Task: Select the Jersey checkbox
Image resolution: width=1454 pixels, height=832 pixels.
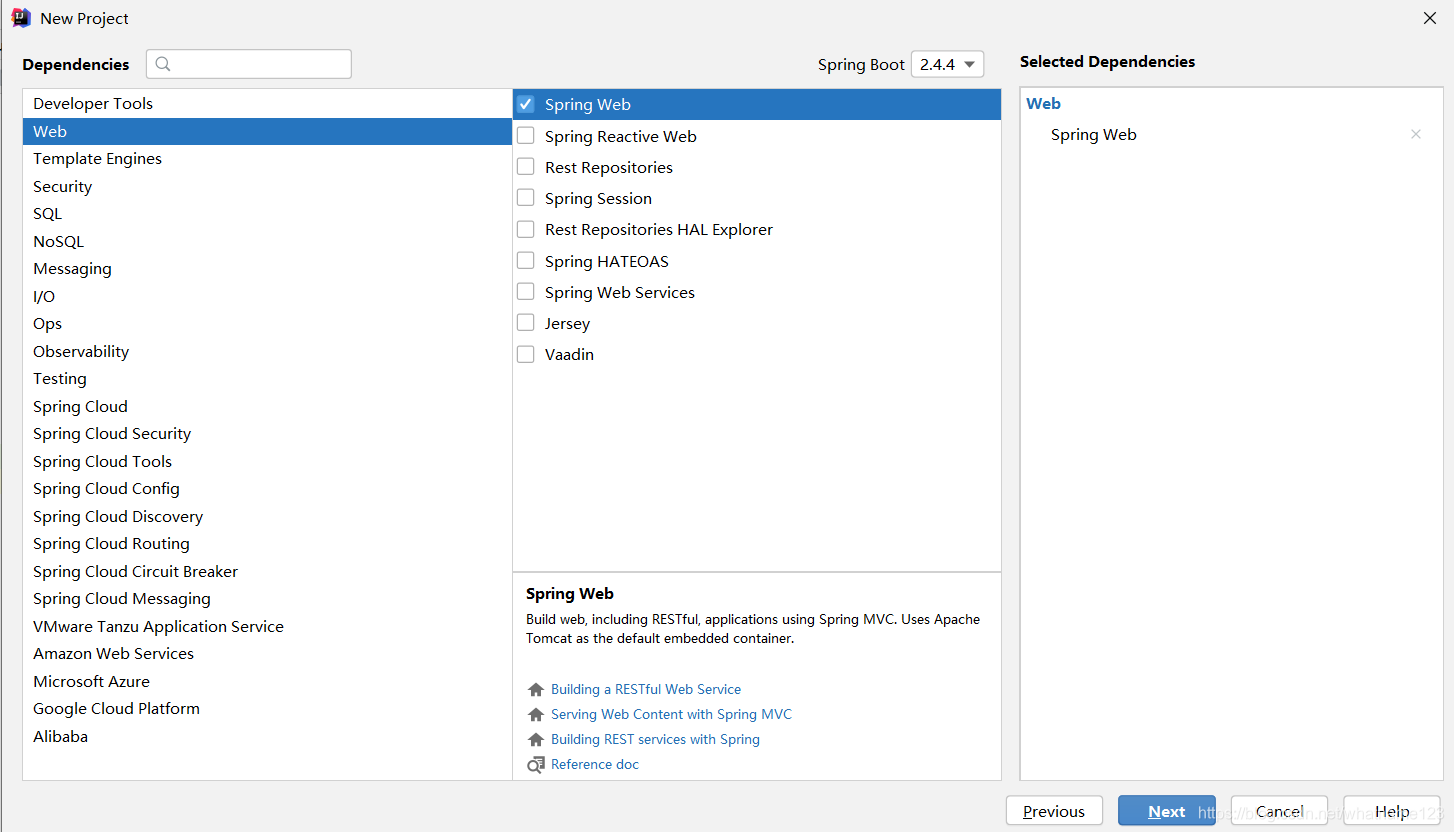Action: coord(526,323)
